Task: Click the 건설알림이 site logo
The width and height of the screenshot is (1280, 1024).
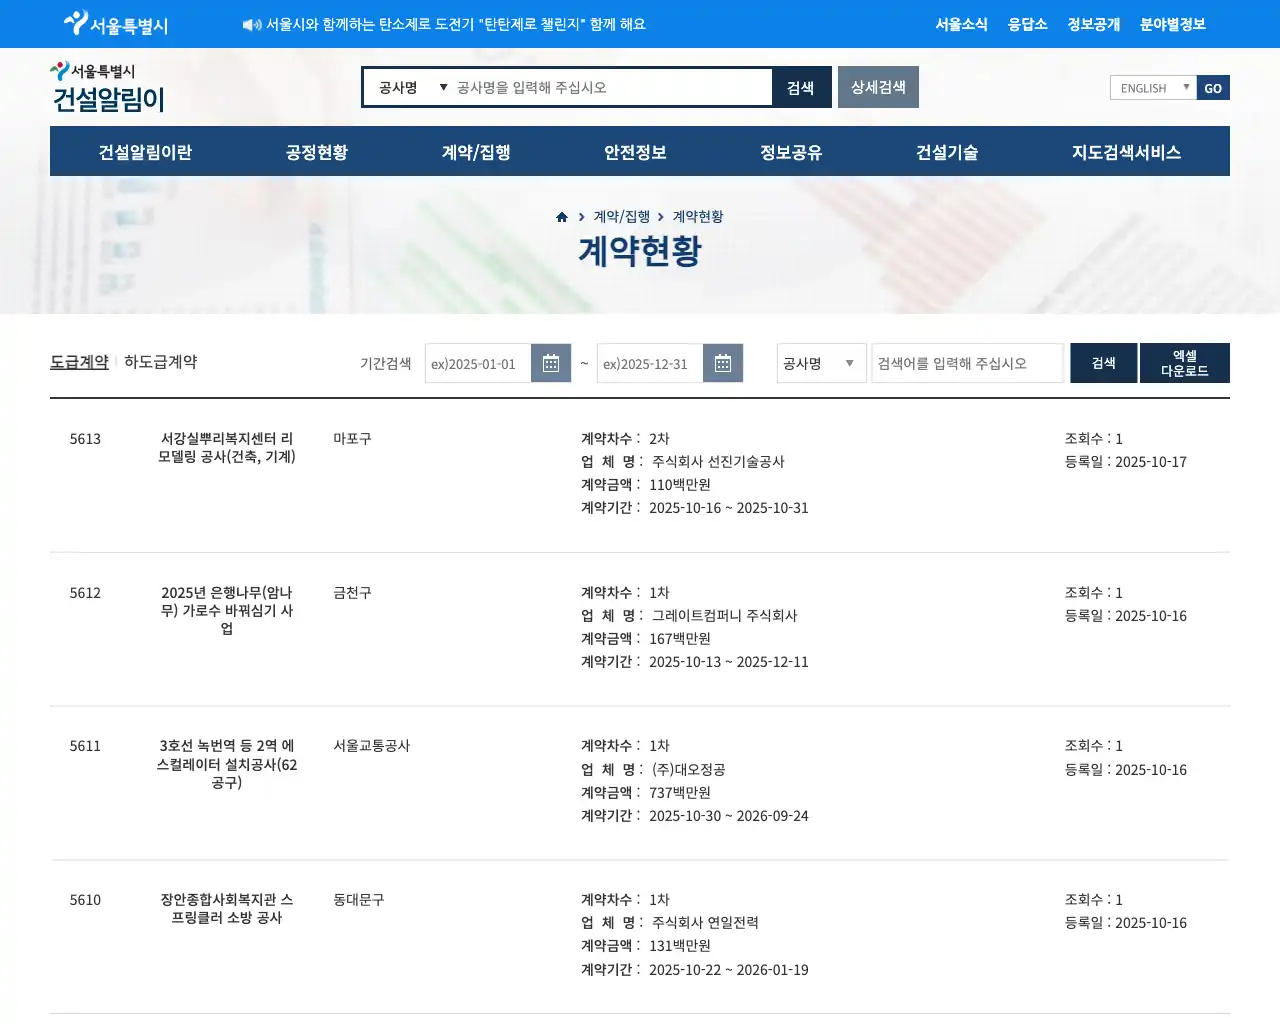Action: coord(108,87)
